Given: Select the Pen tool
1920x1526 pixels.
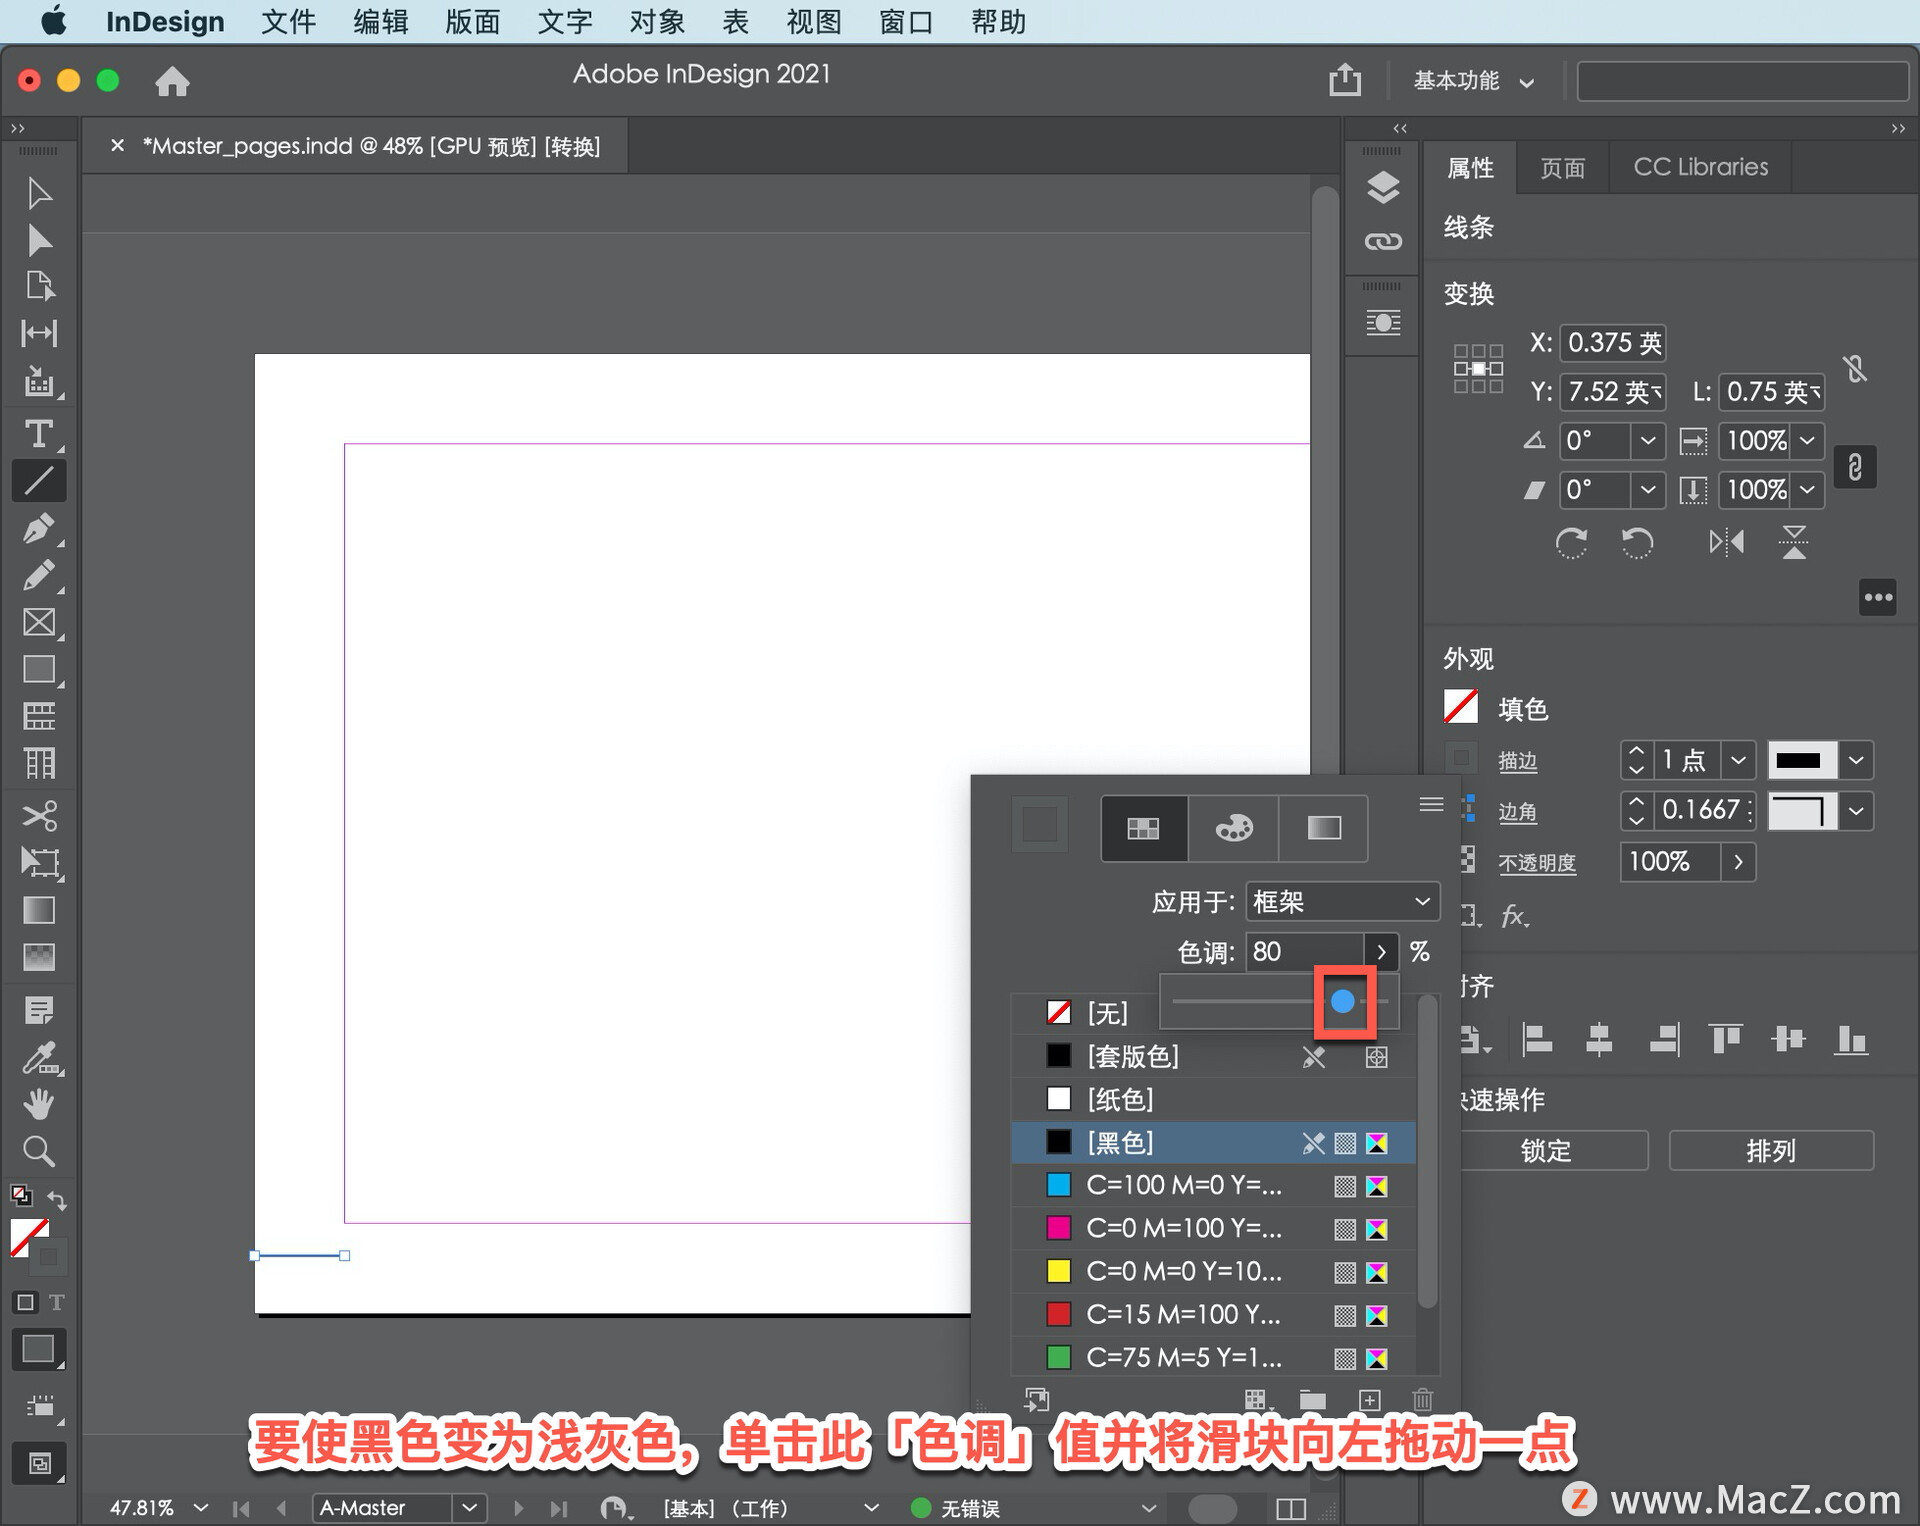Looking at the screenshot, I should (x=39, y=528).
